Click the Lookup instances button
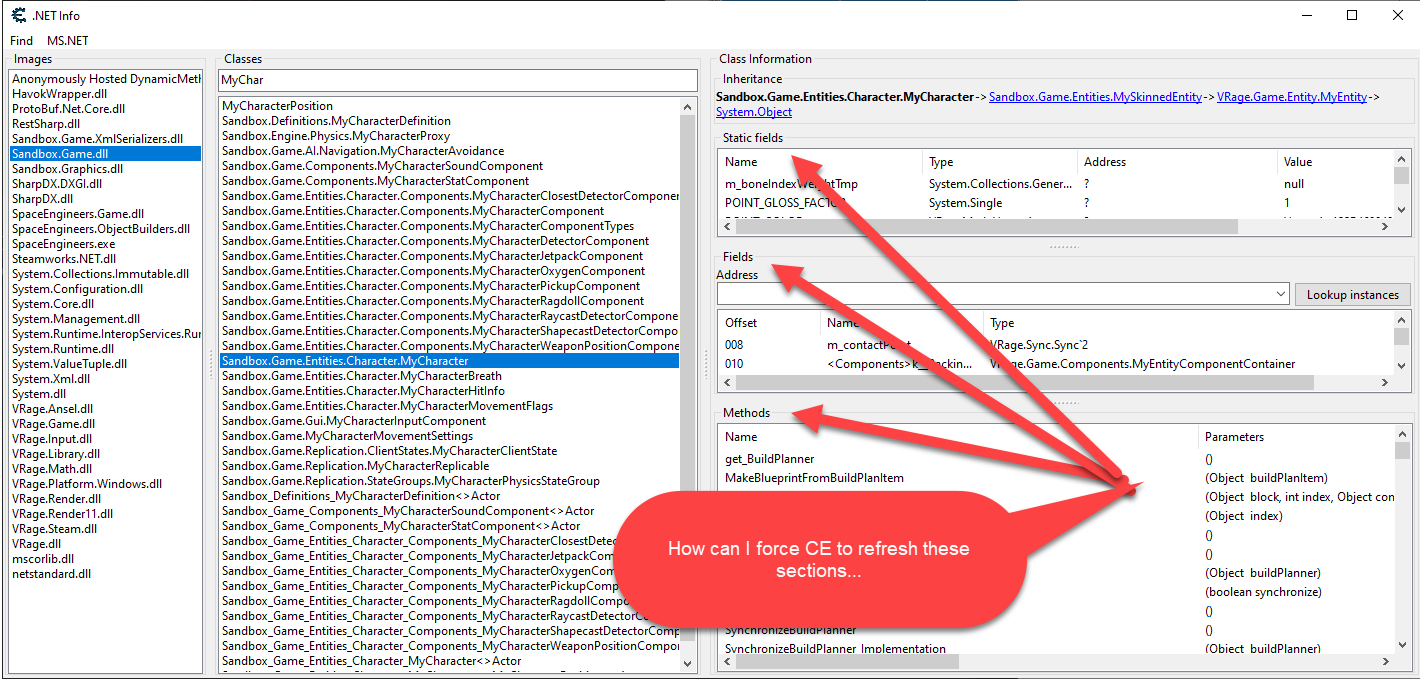The height and width of the screenshot is (680, 1420). click(x=1352, y=293)
